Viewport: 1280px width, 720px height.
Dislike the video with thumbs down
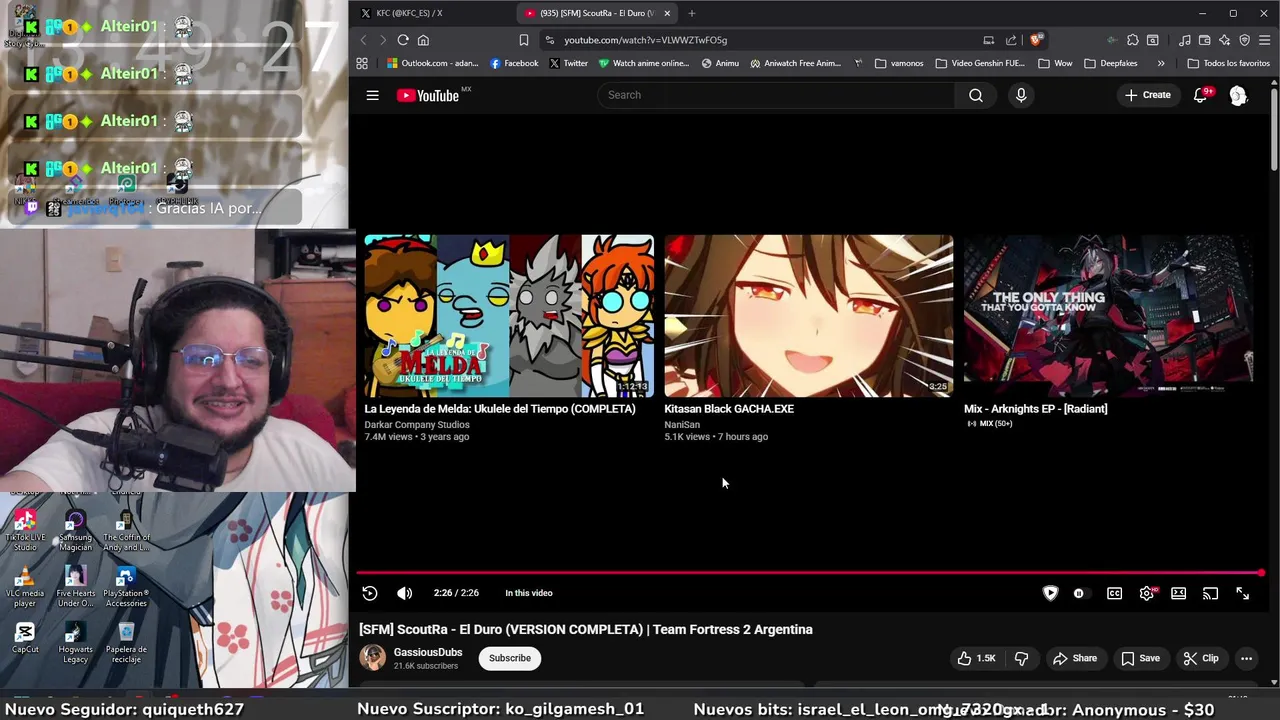[x=1021, y=658]
